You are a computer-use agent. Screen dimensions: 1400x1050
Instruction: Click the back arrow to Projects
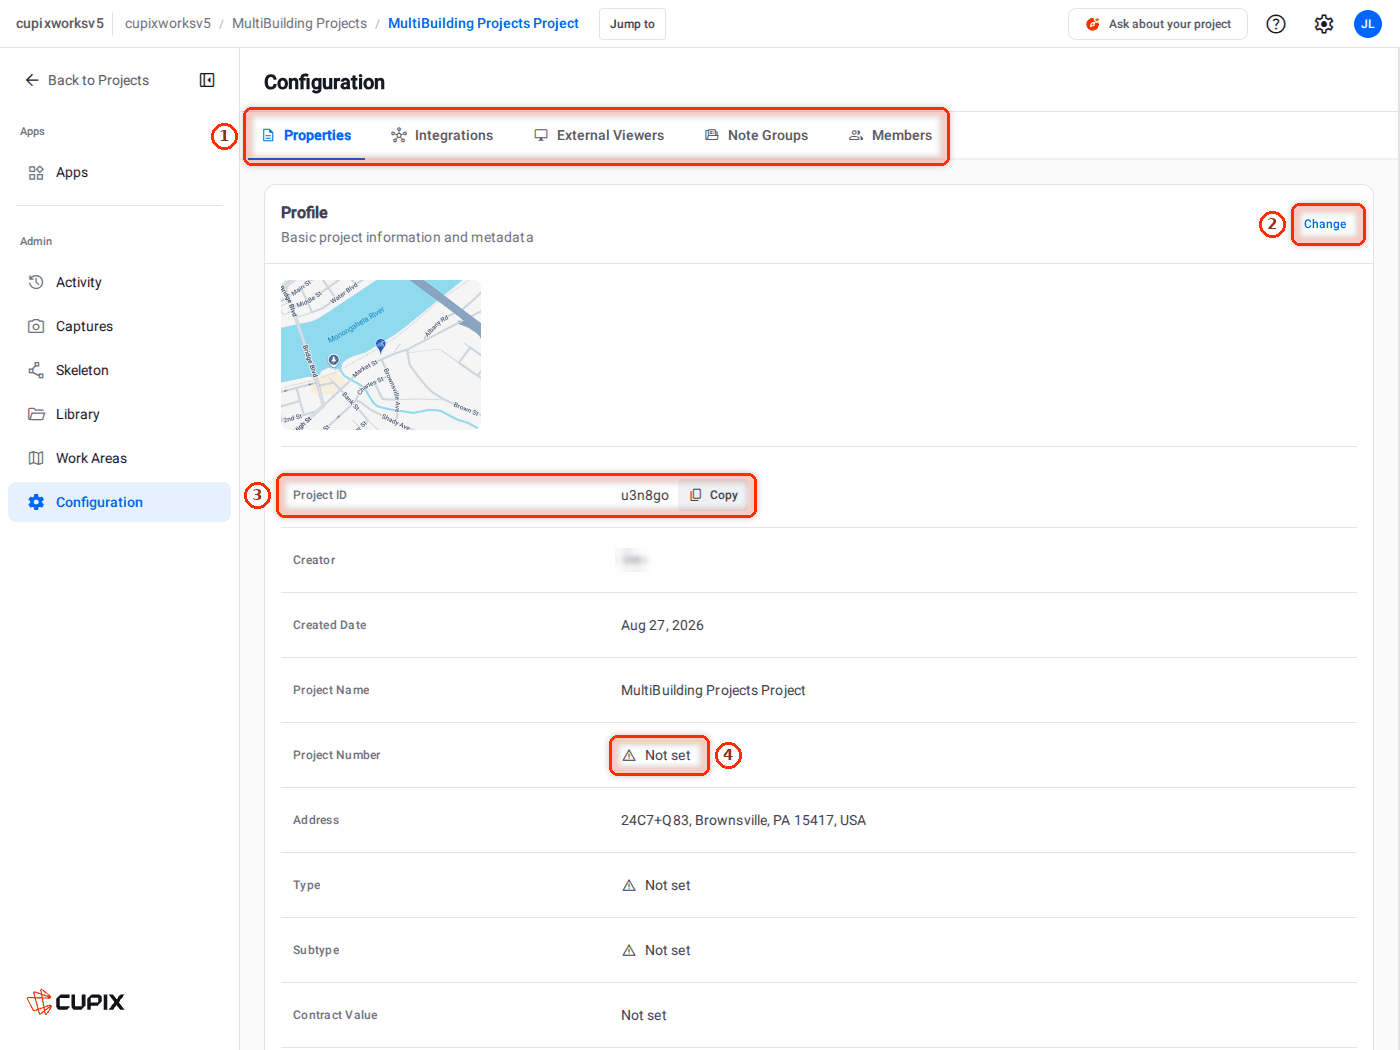click(32, 80)
